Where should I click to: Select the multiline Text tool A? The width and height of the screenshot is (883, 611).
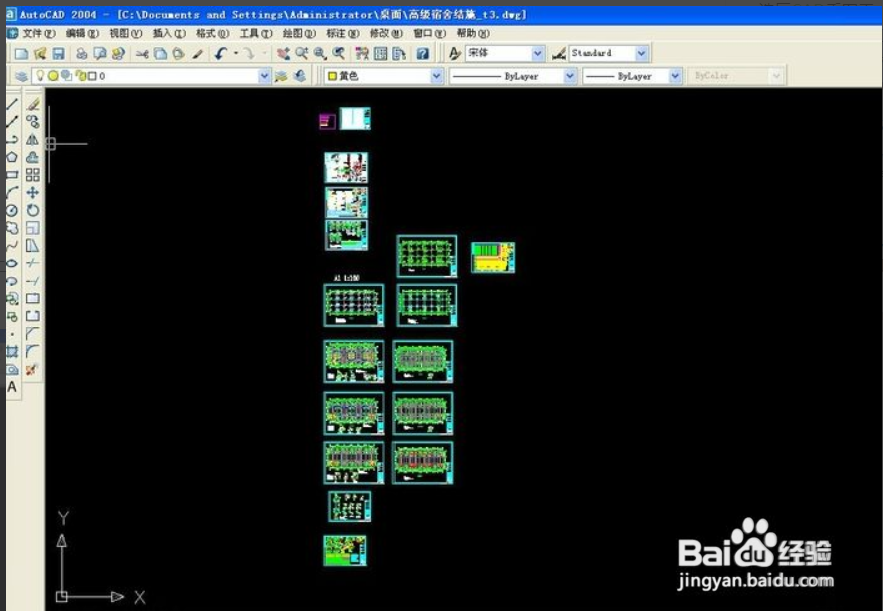click(12, 387)
